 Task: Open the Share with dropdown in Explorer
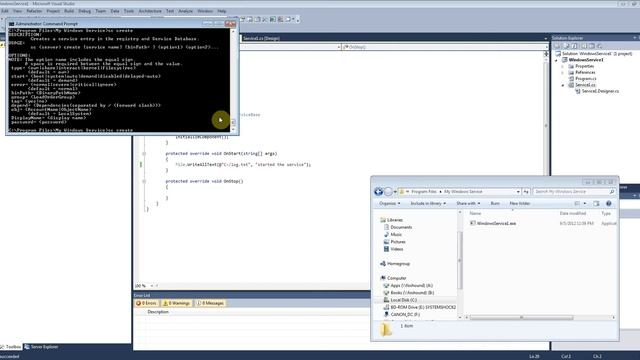(468, 203)
